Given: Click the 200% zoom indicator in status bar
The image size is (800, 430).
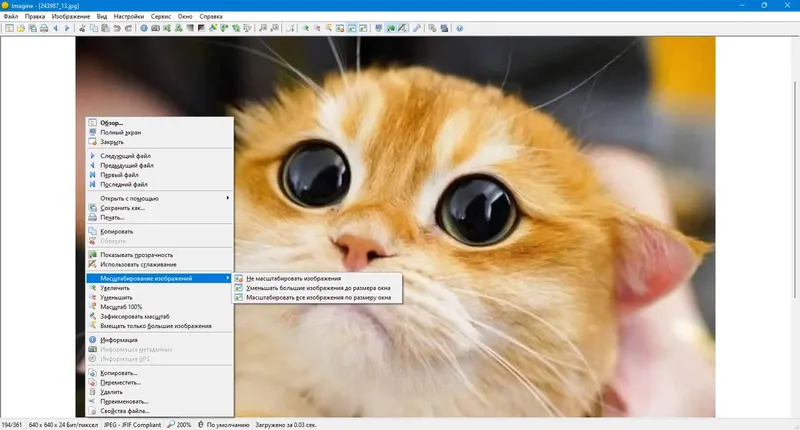Looking at the screenshot, I should [x=180, y=424].
